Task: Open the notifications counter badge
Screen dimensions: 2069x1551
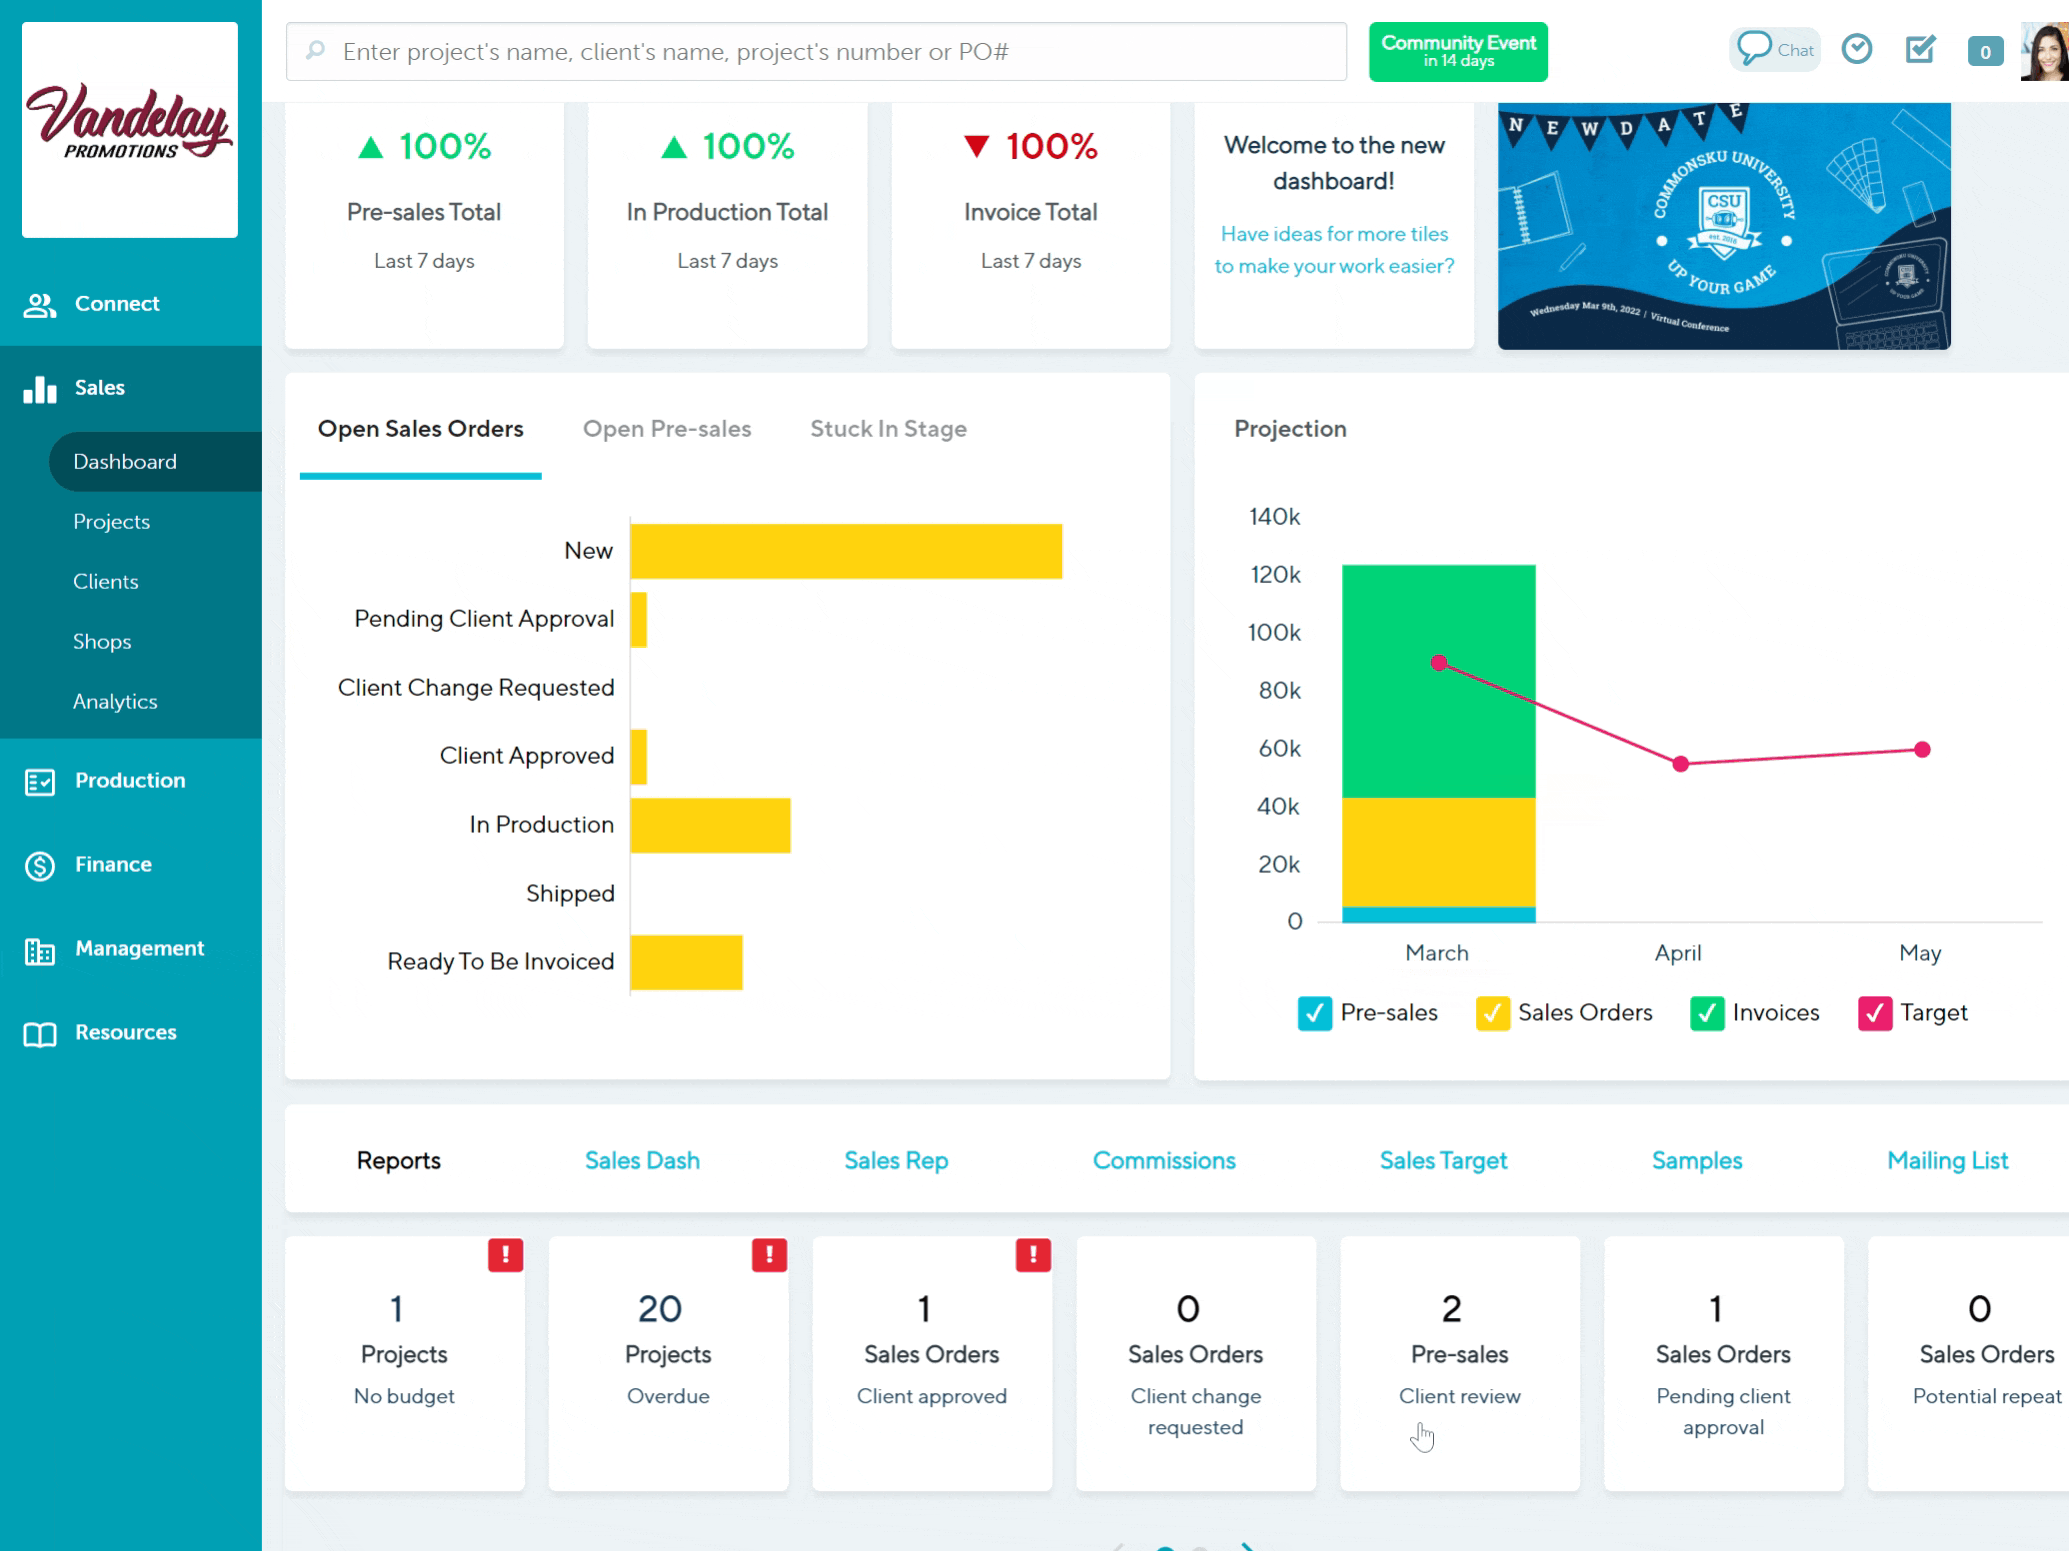Action: tap(1985, 50)
